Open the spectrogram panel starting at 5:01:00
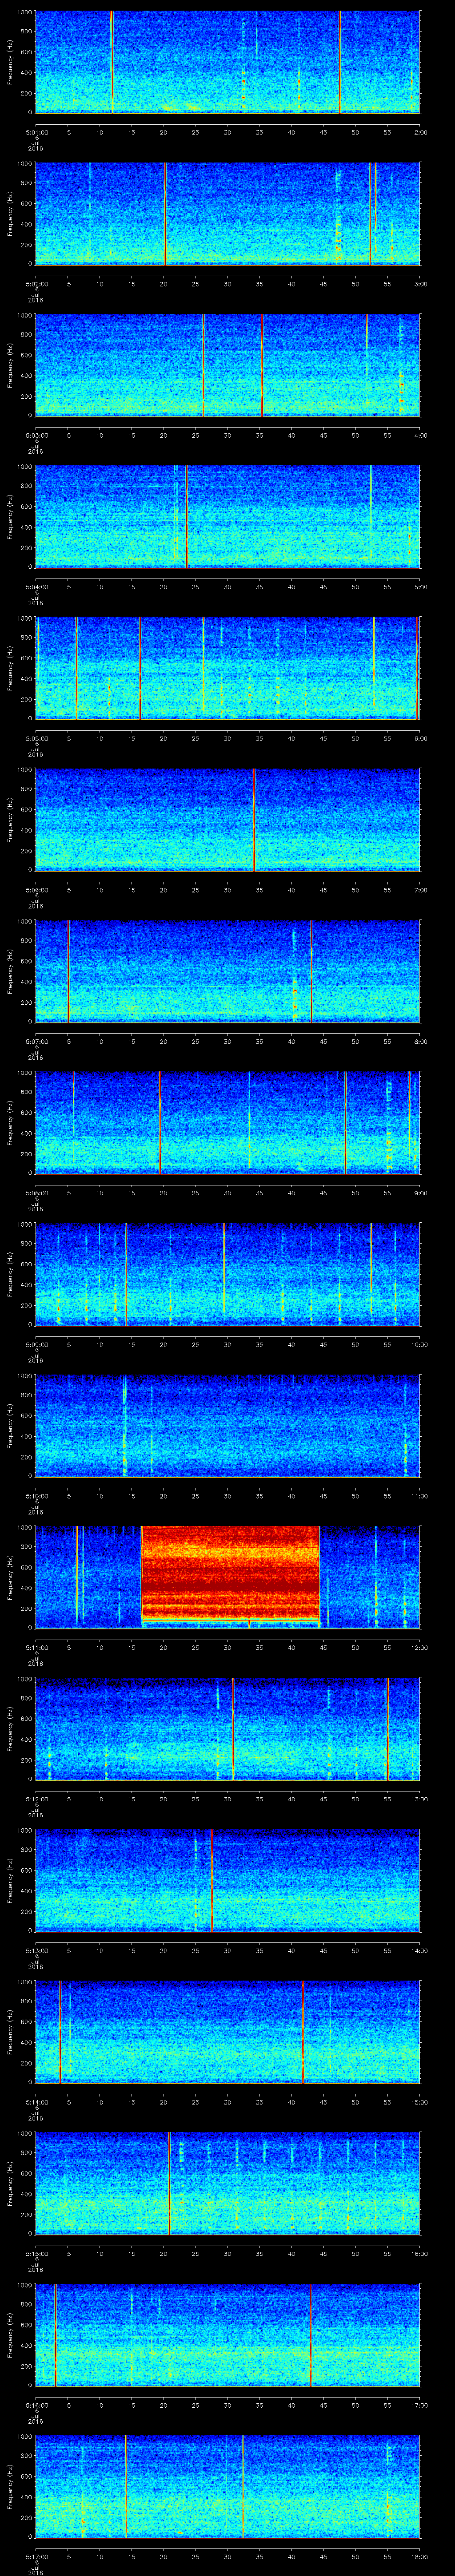The width and height of the screenshot is (455, 2576). (227, 62)
